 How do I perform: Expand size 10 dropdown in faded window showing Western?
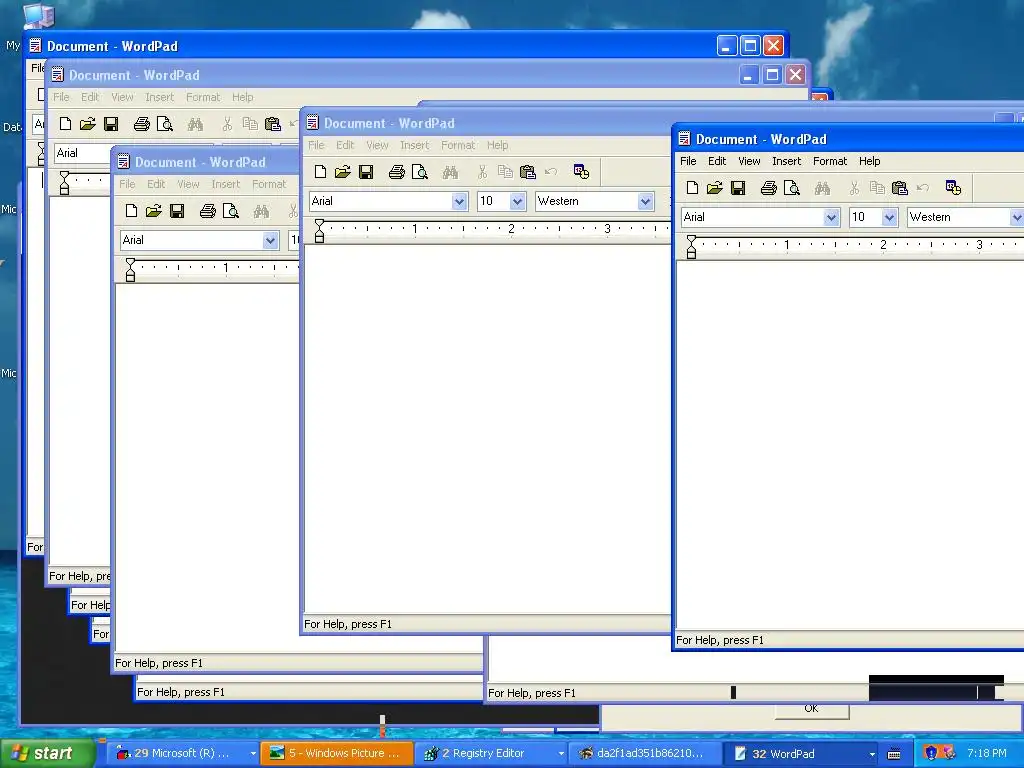tap(517, 201)
